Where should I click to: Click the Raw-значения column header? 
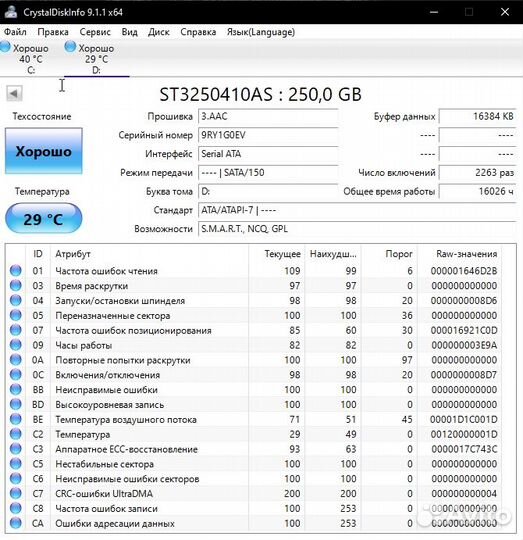click(x=459, y=254)
